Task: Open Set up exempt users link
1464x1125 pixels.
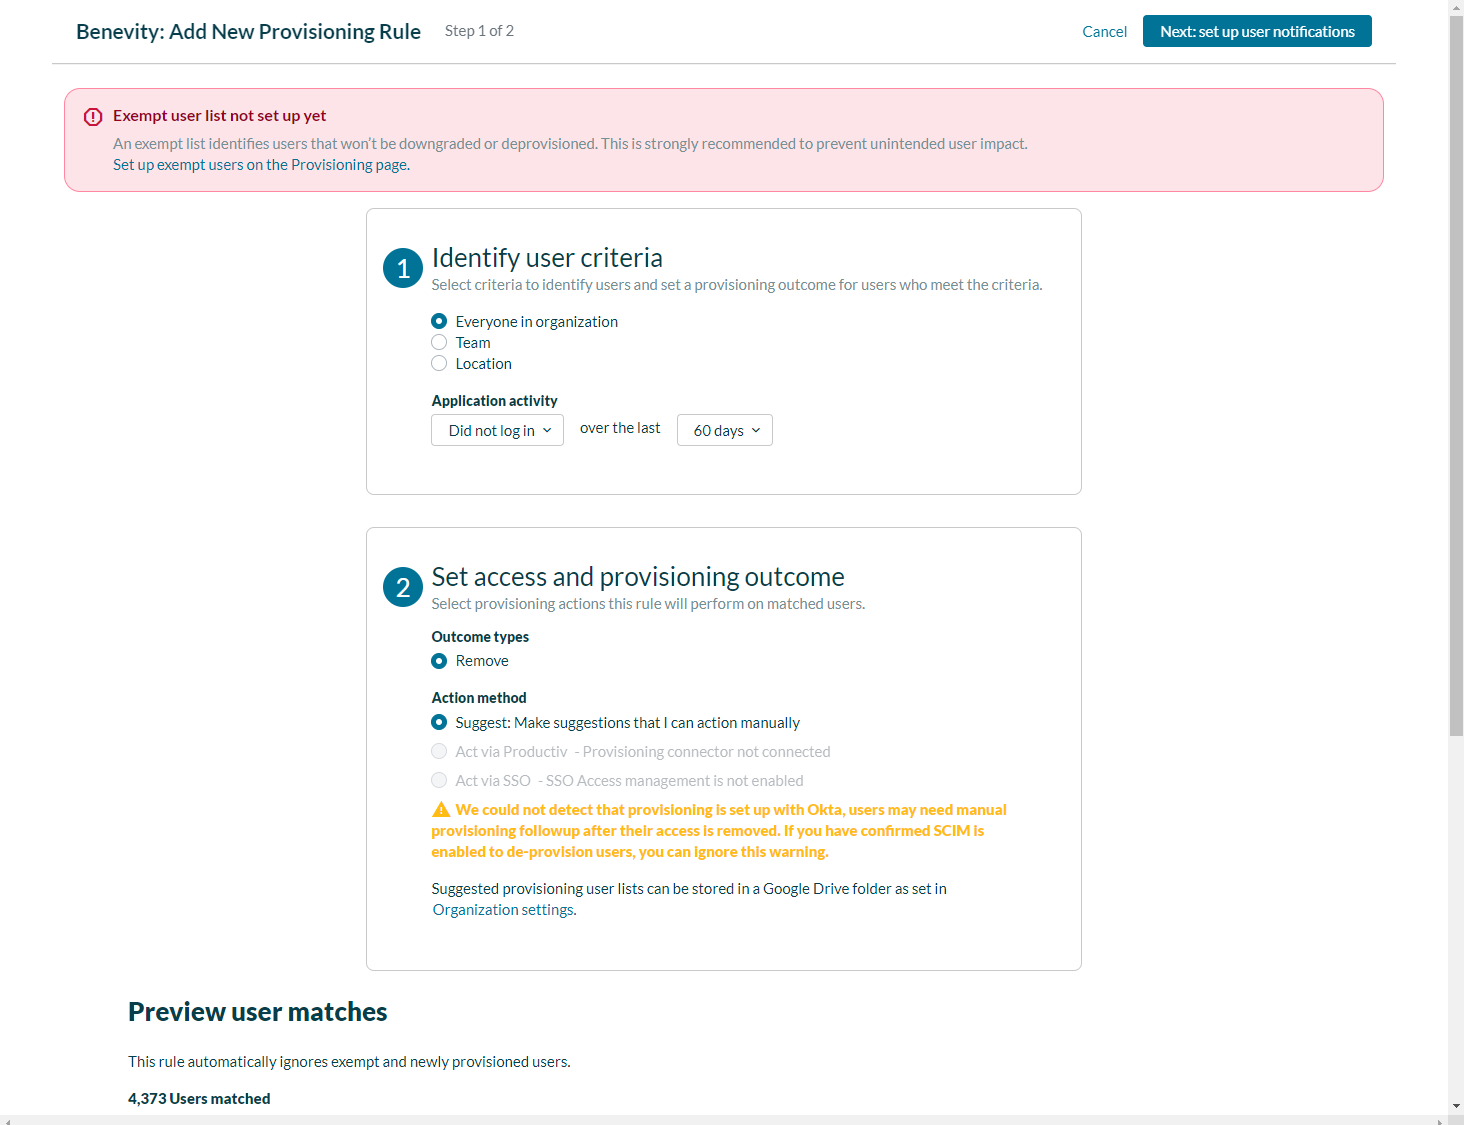Action: coord(261,165)
